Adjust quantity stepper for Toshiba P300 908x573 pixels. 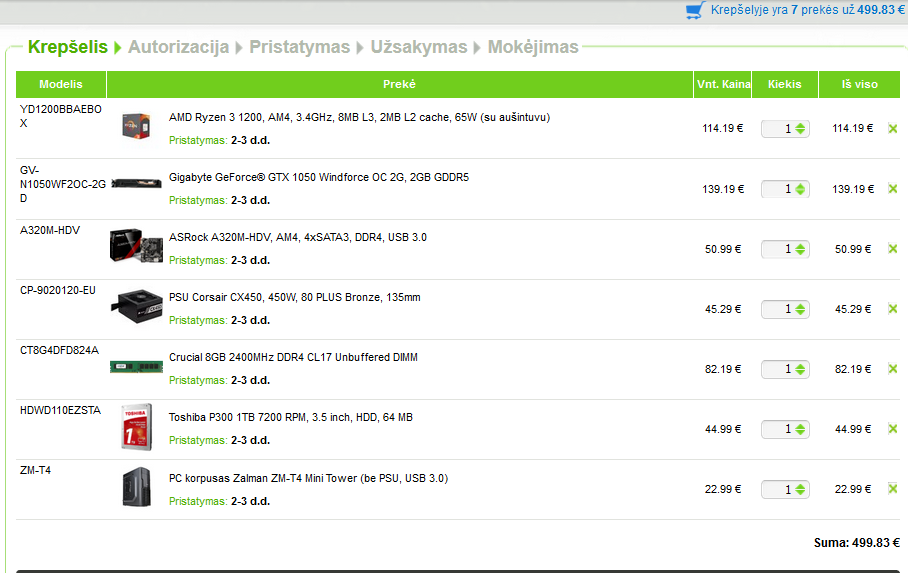point(800,429)
